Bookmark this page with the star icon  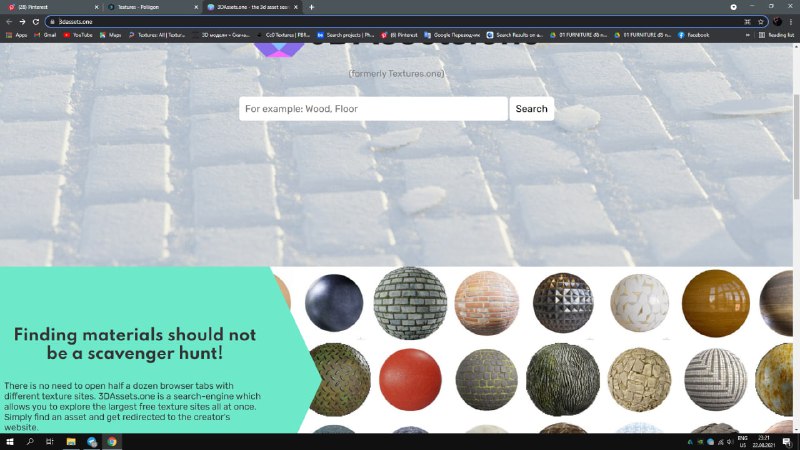point(761,22)
